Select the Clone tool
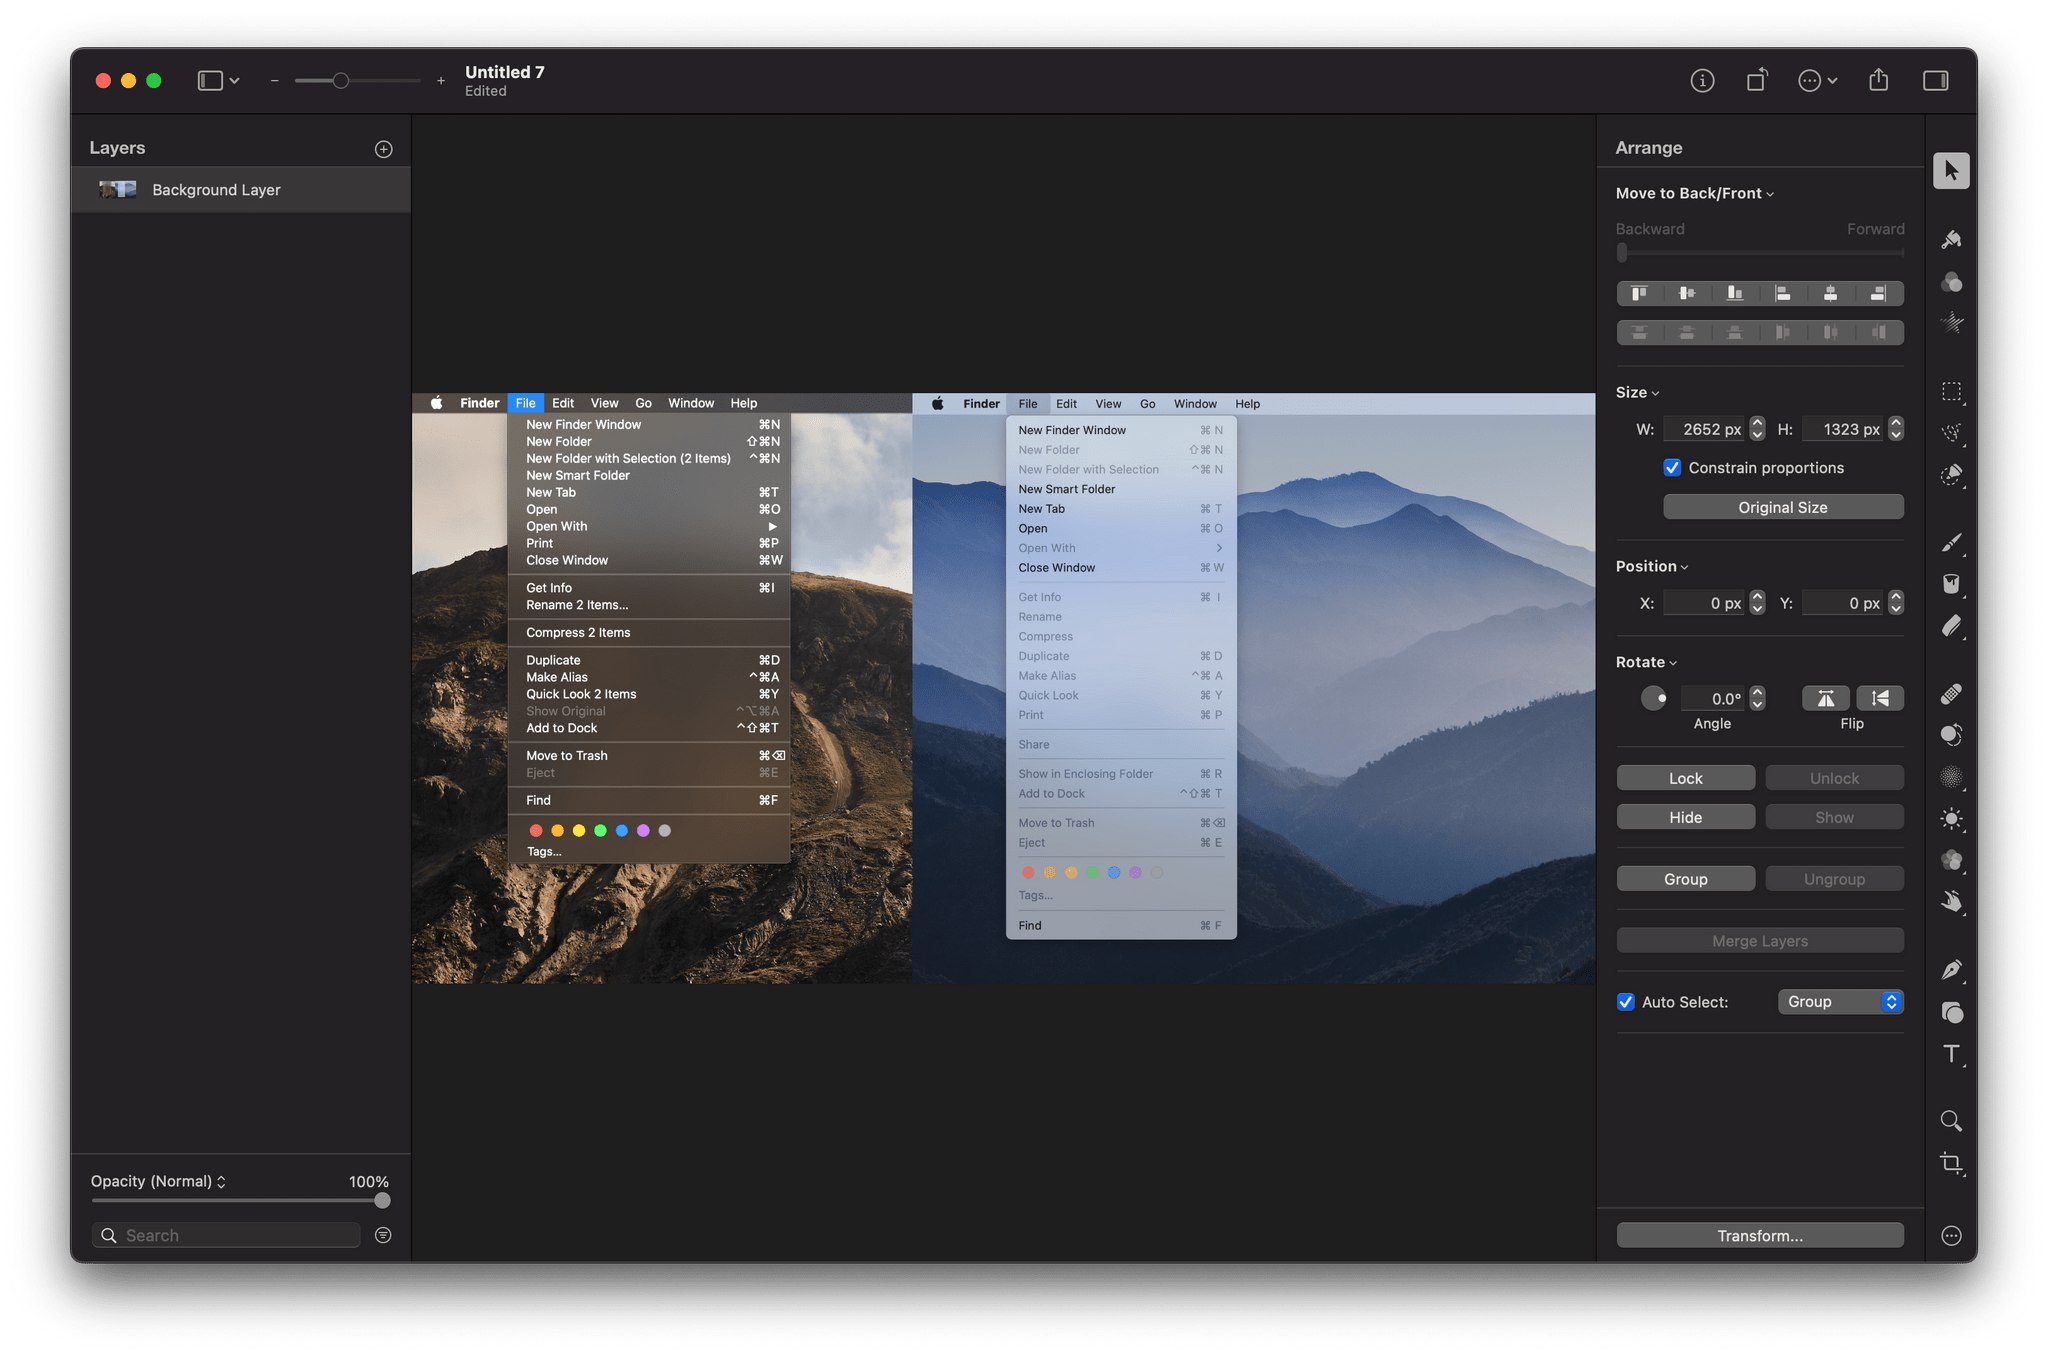This screenshot has width=2048, height=1356. tap(1951, 735)
